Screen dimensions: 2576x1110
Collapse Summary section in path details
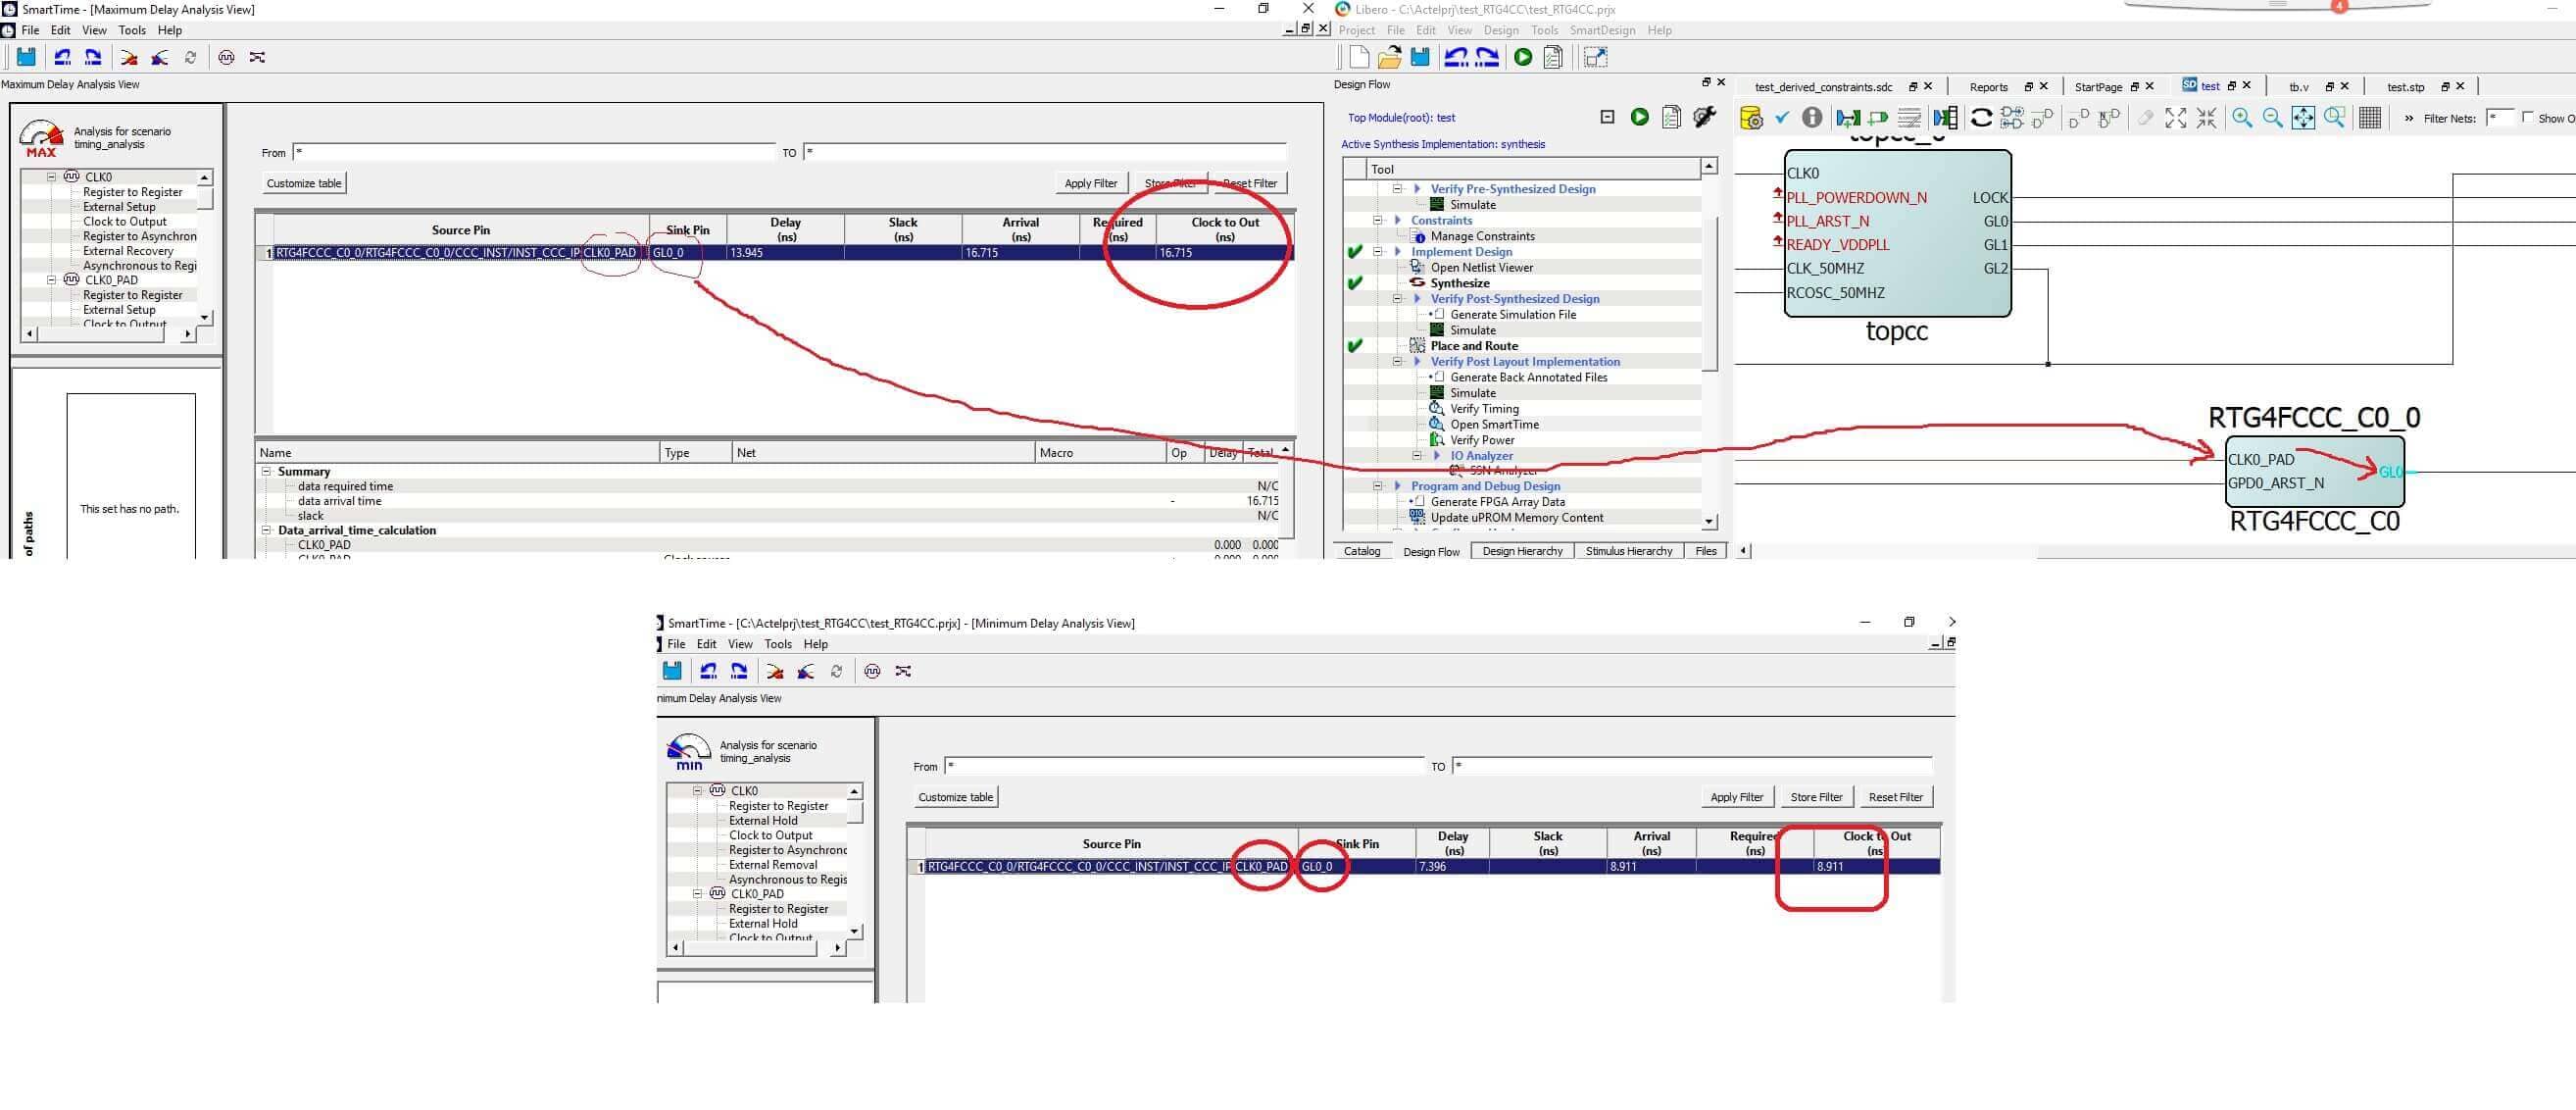click(x=266, y=471)
